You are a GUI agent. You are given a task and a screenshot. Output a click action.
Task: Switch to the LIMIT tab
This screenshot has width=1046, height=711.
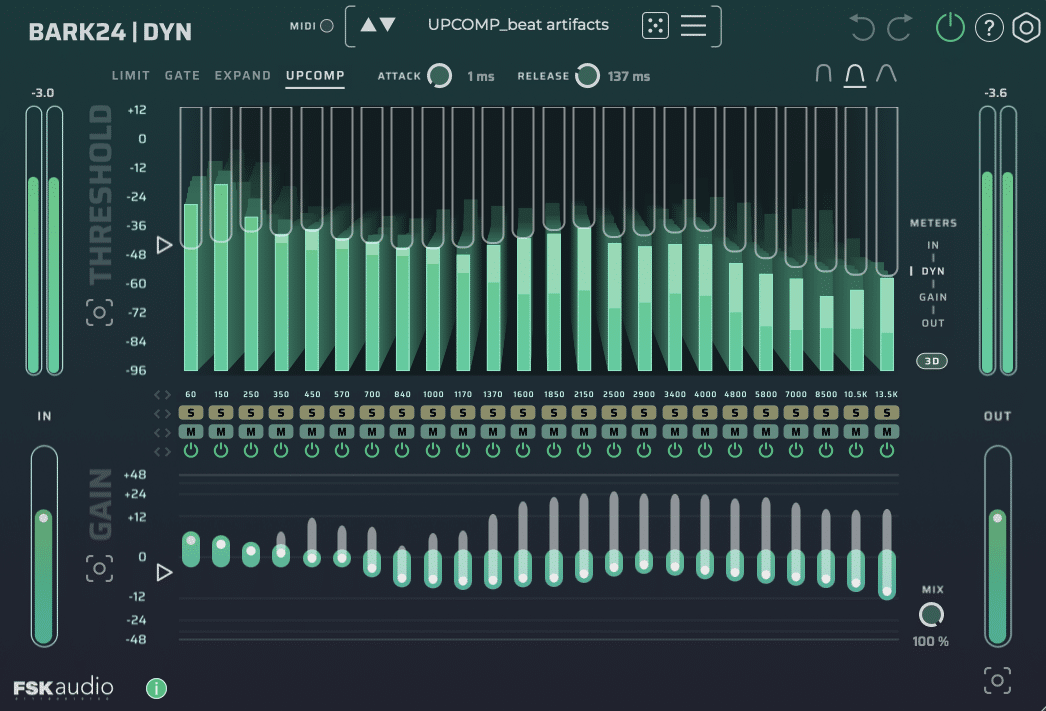coord(130,74)
